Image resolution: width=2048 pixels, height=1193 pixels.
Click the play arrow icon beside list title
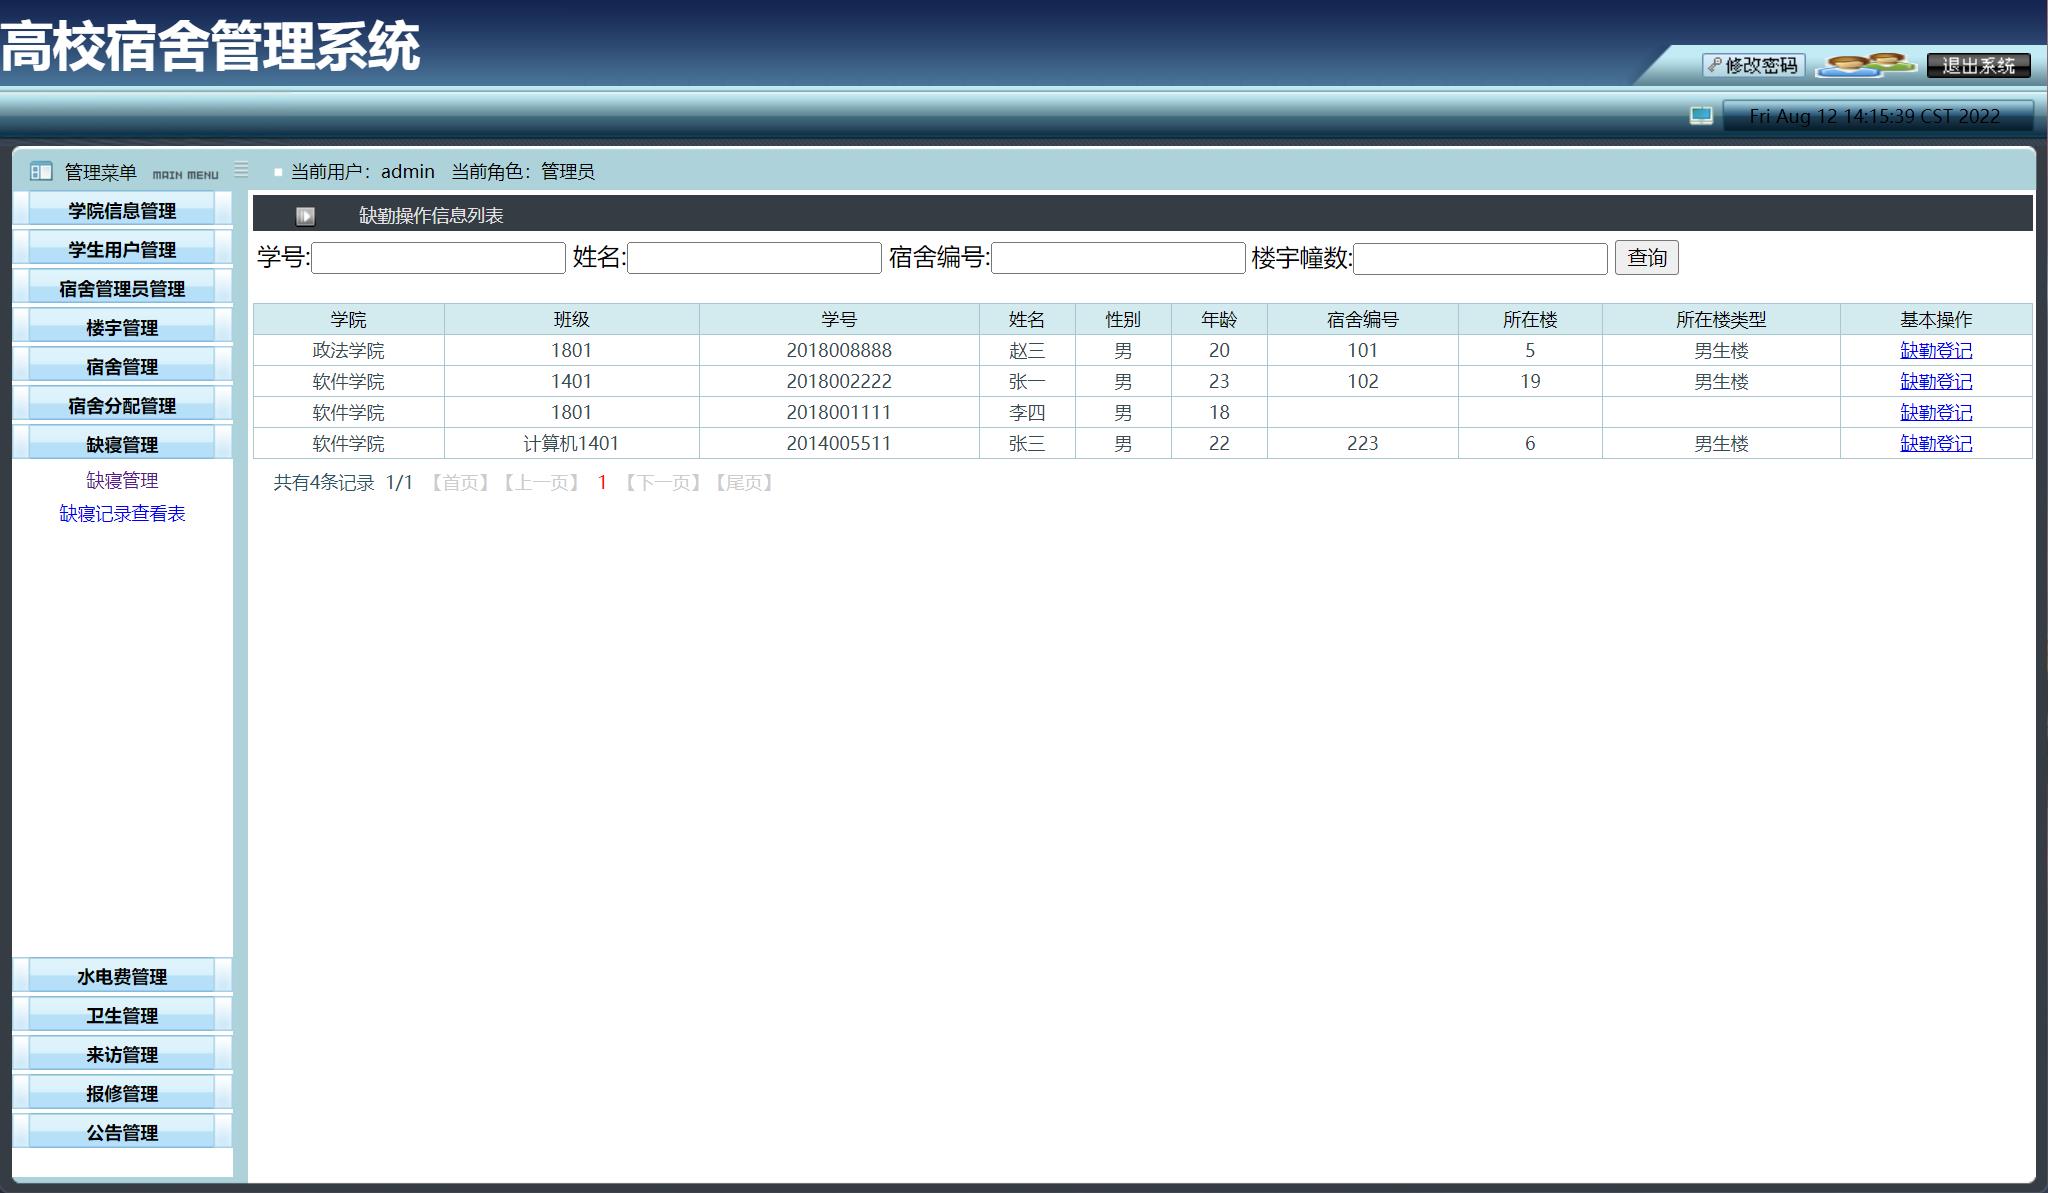(305, 216)
